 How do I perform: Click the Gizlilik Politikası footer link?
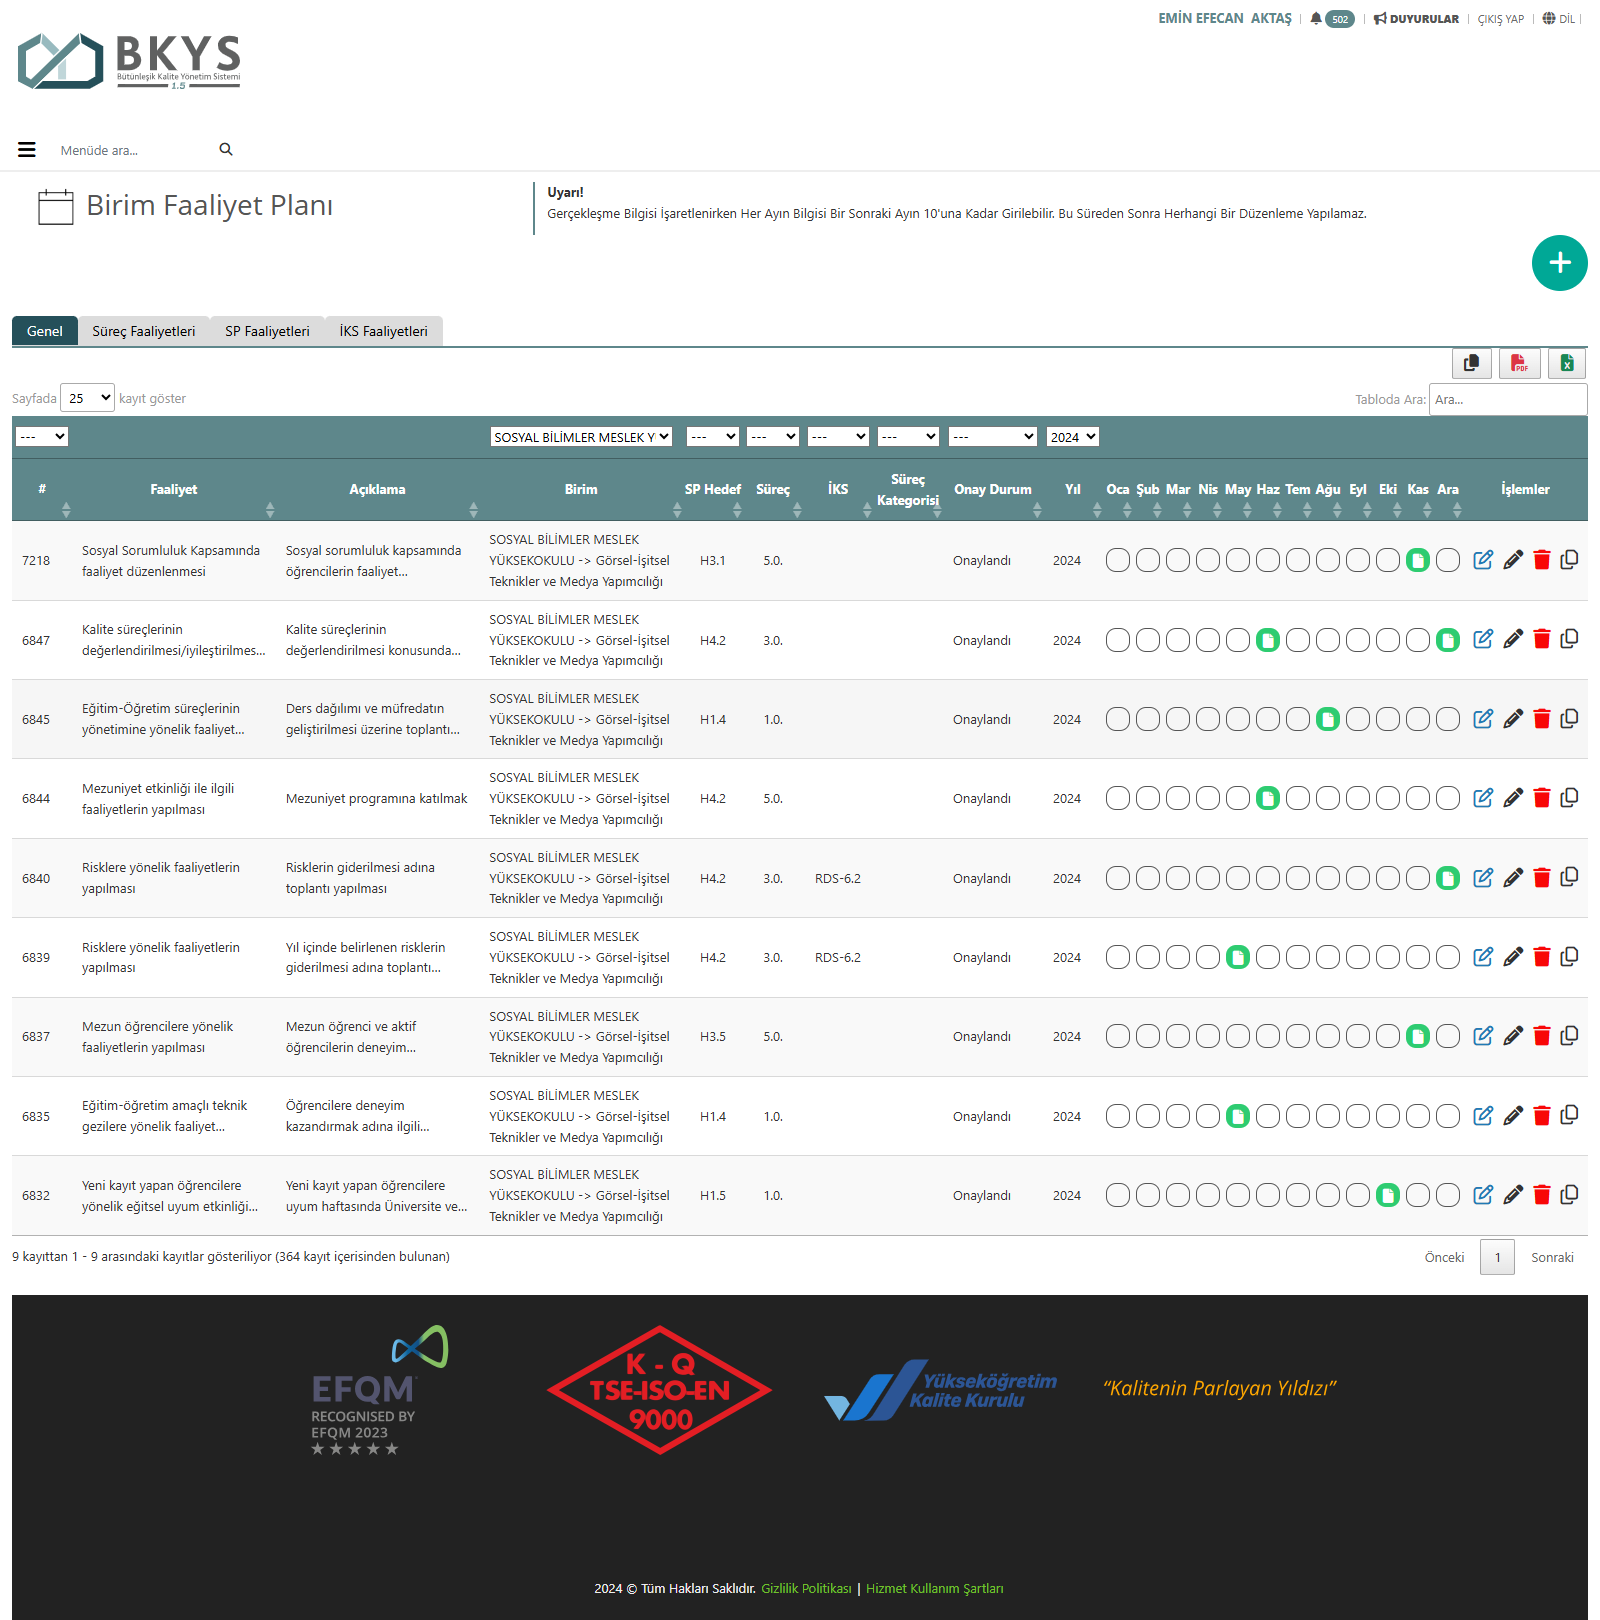click(x=806, y=1589)
